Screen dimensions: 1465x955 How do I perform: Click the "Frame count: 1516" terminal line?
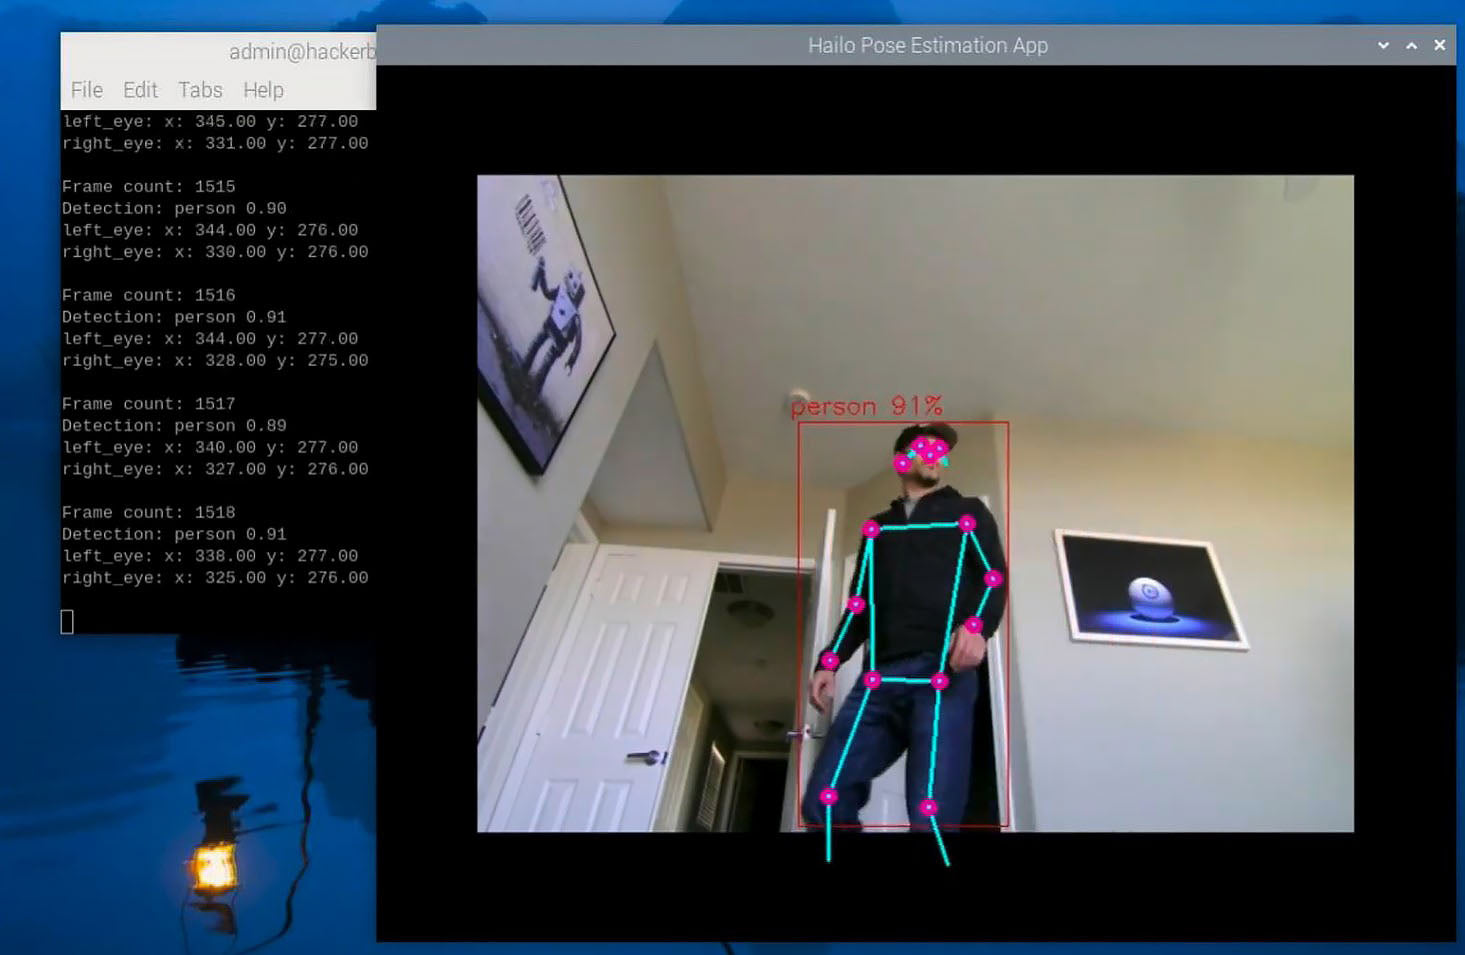click(149, 295)
